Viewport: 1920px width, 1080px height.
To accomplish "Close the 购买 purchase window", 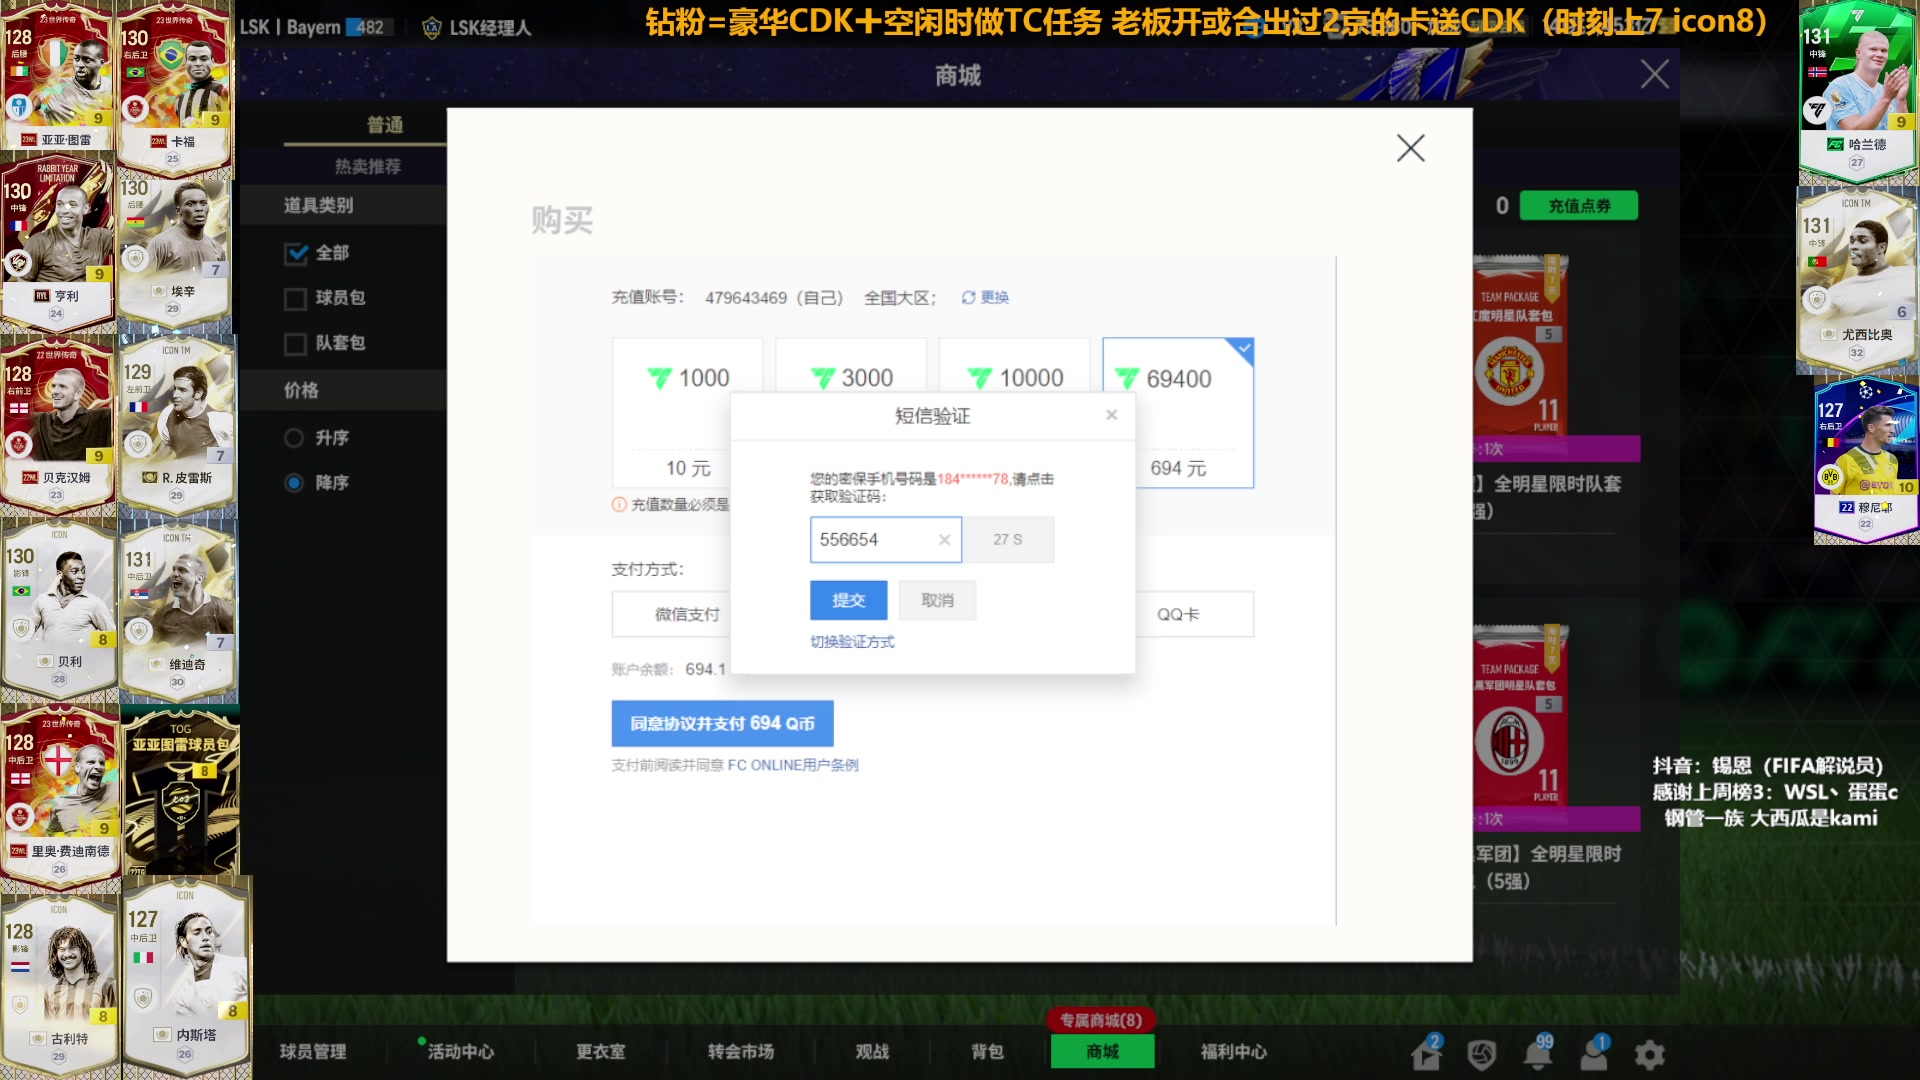I will (x=1410, y=148).
